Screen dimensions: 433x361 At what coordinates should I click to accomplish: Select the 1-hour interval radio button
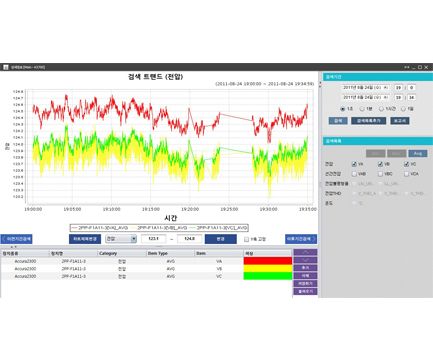point(381,109)
